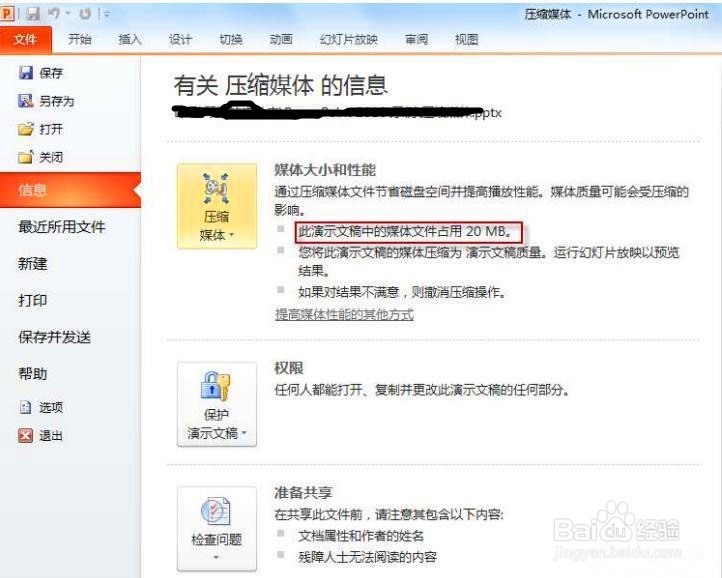Select 信息 in the backstage menu

tap(70, 190)
